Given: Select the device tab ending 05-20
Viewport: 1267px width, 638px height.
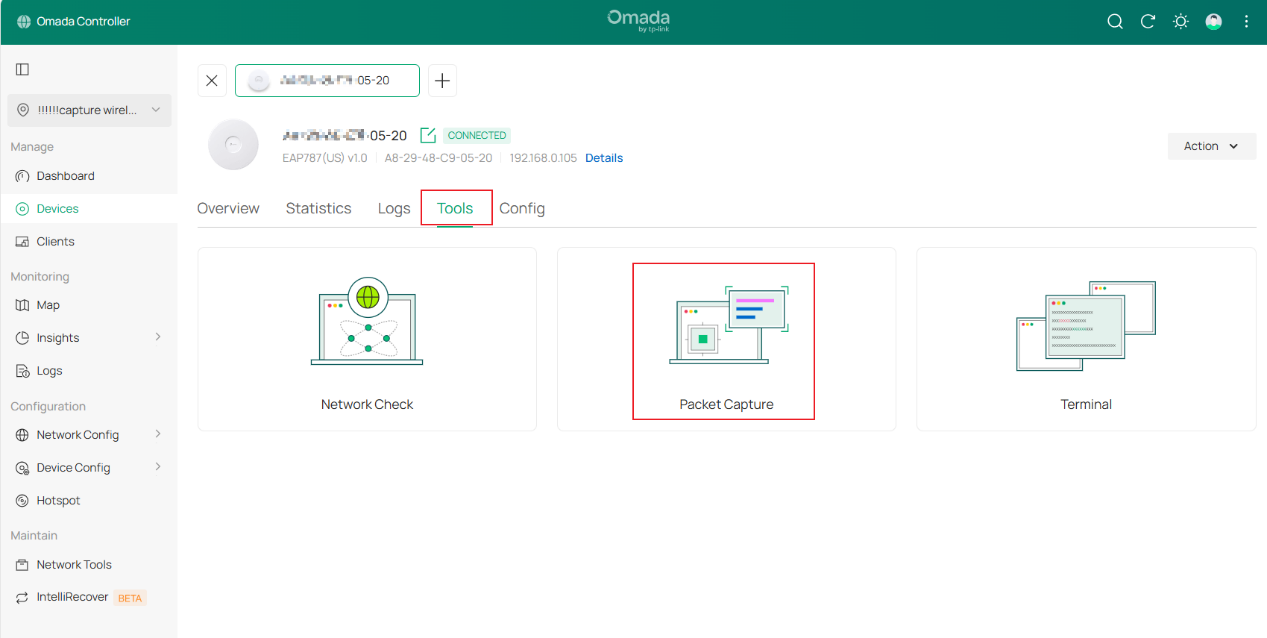Looking at the screenshot, I should click(x=327, y=81).
